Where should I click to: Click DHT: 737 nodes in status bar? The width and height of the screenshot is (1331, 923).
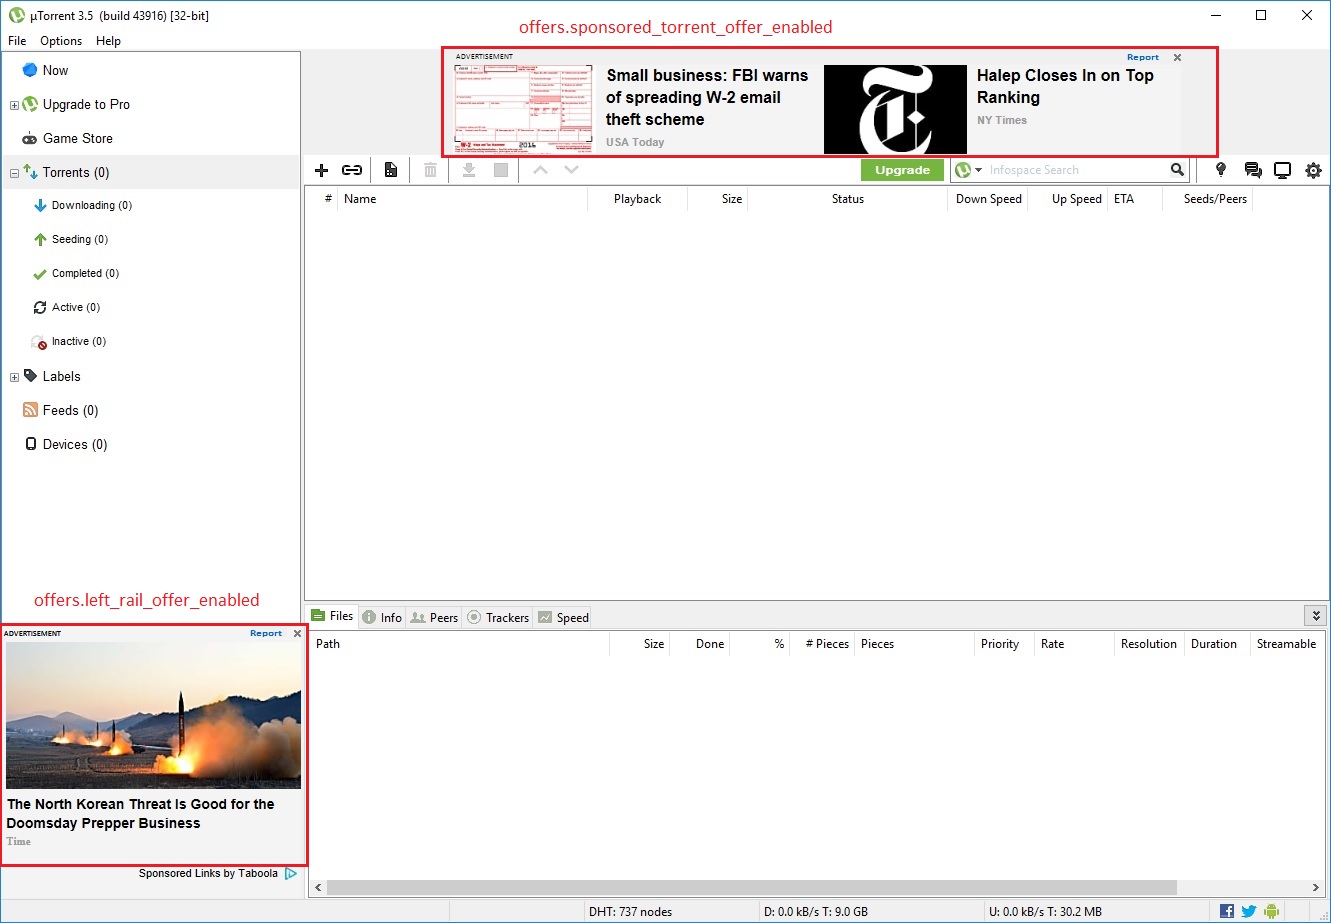click(630, 911)
